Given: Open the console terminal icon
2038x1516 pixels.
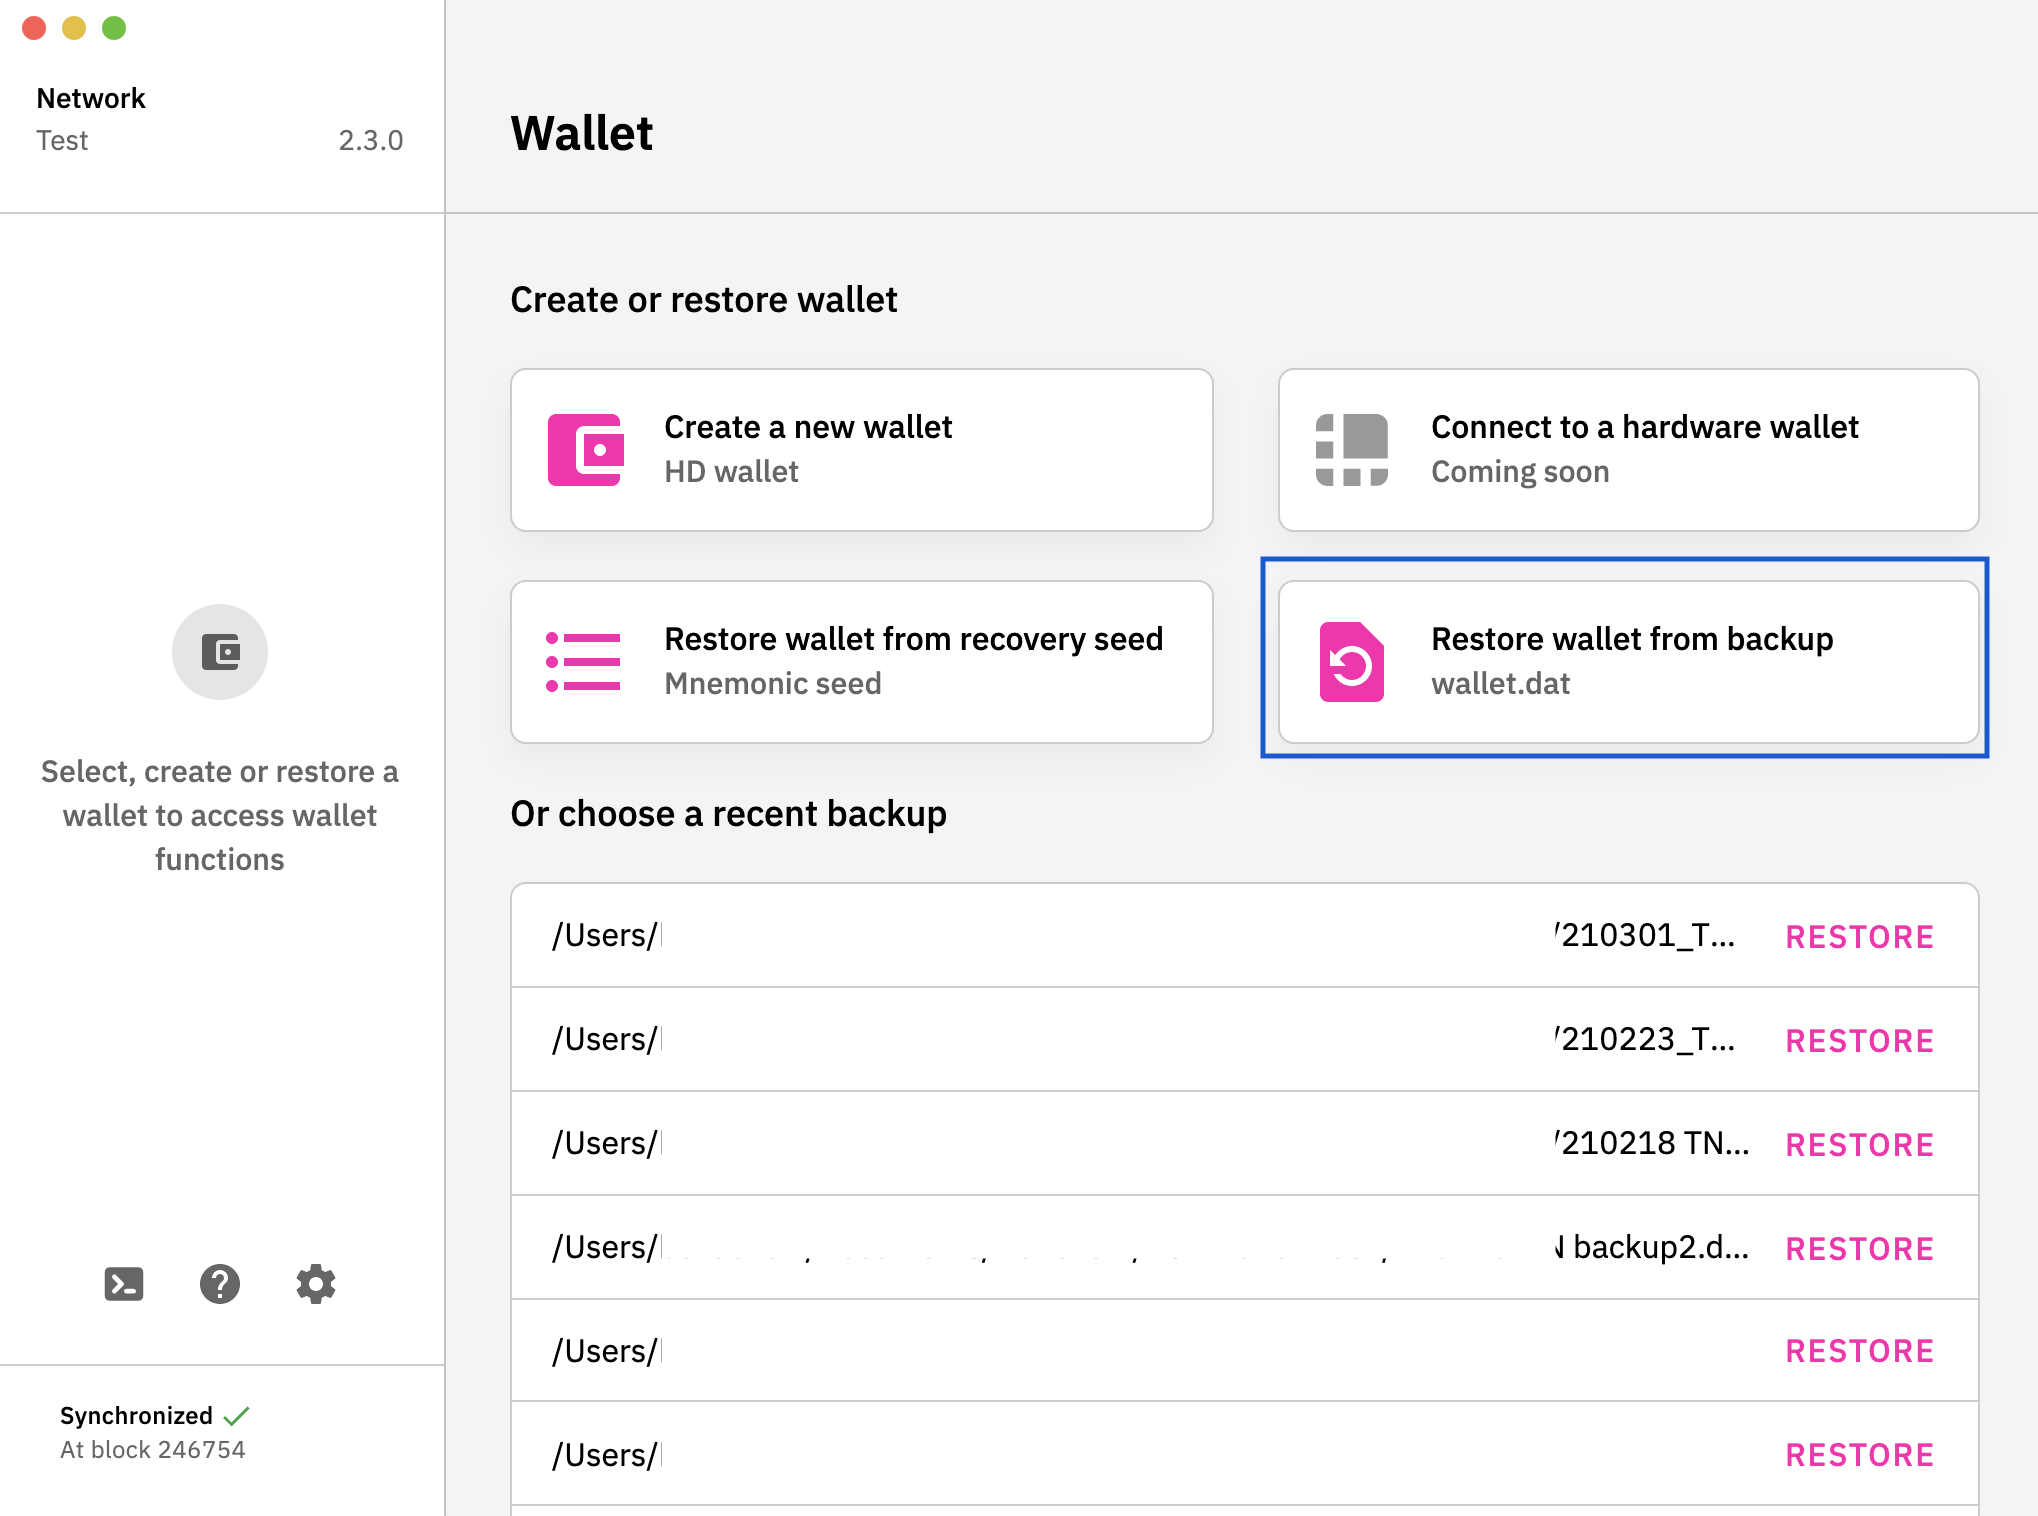Looking at the screenshot, I should click(x=124, y=1284).
